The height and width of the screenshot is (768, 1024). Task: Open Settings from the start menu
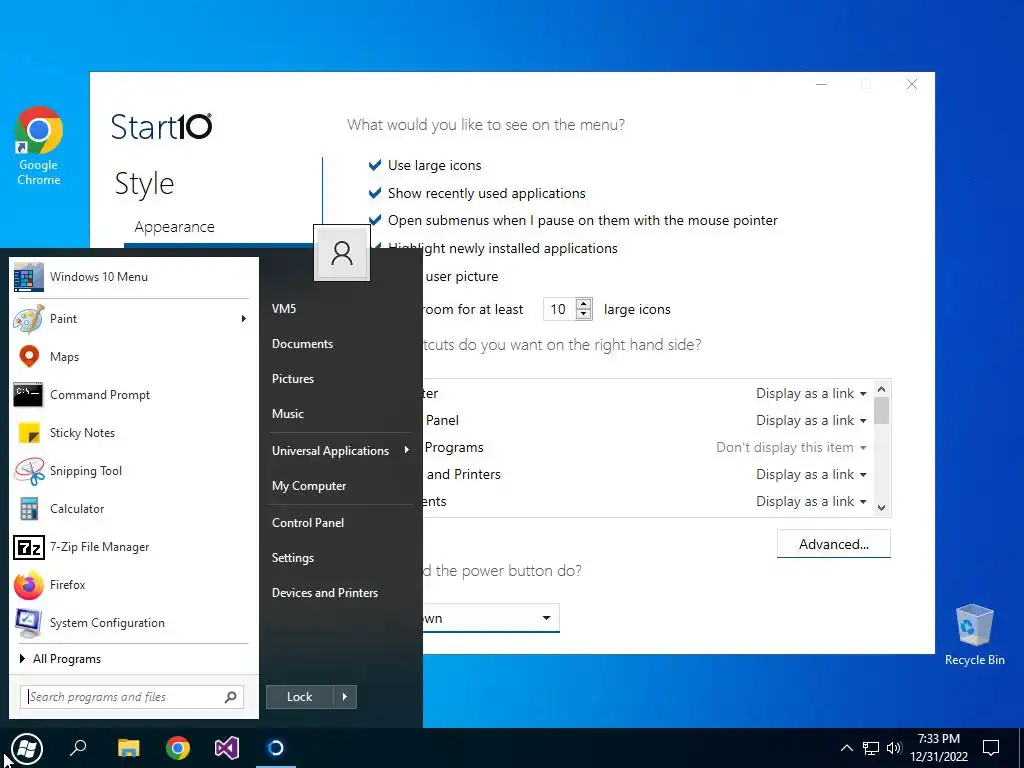click(293, 558)
